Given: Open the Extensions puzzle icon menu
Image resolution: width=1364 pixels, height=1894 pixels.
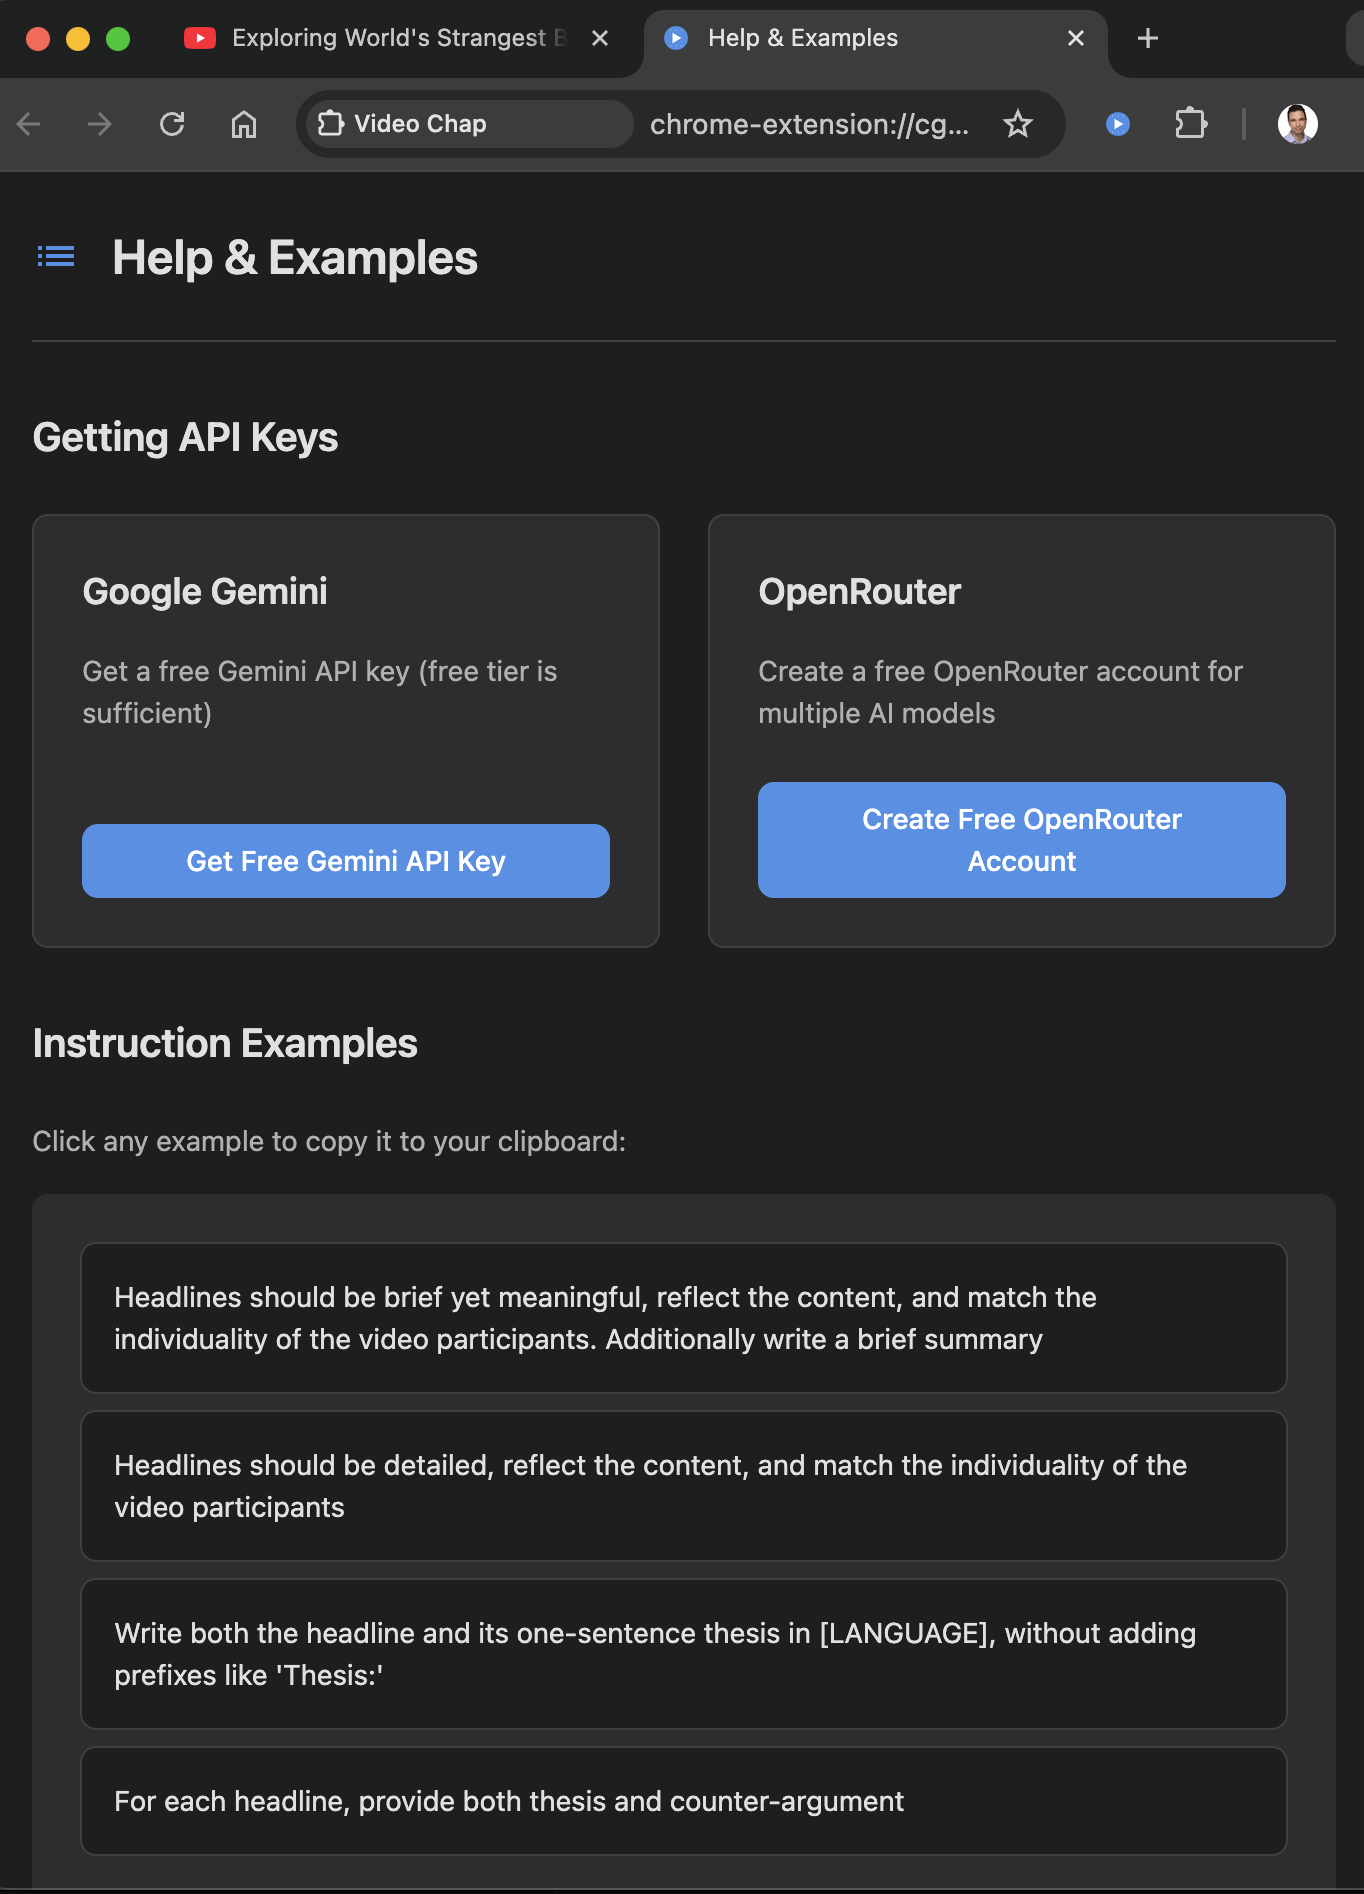Looking at the screenshot, I should click(x=1191, y=124).
